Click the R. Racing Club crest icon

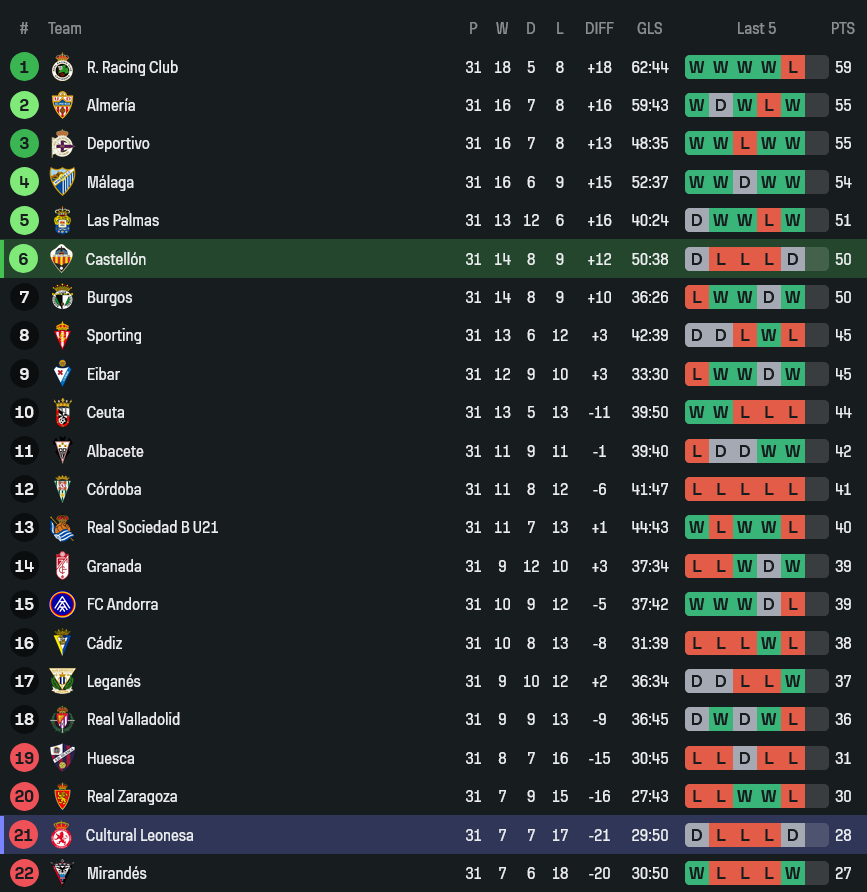click(62, 67)
